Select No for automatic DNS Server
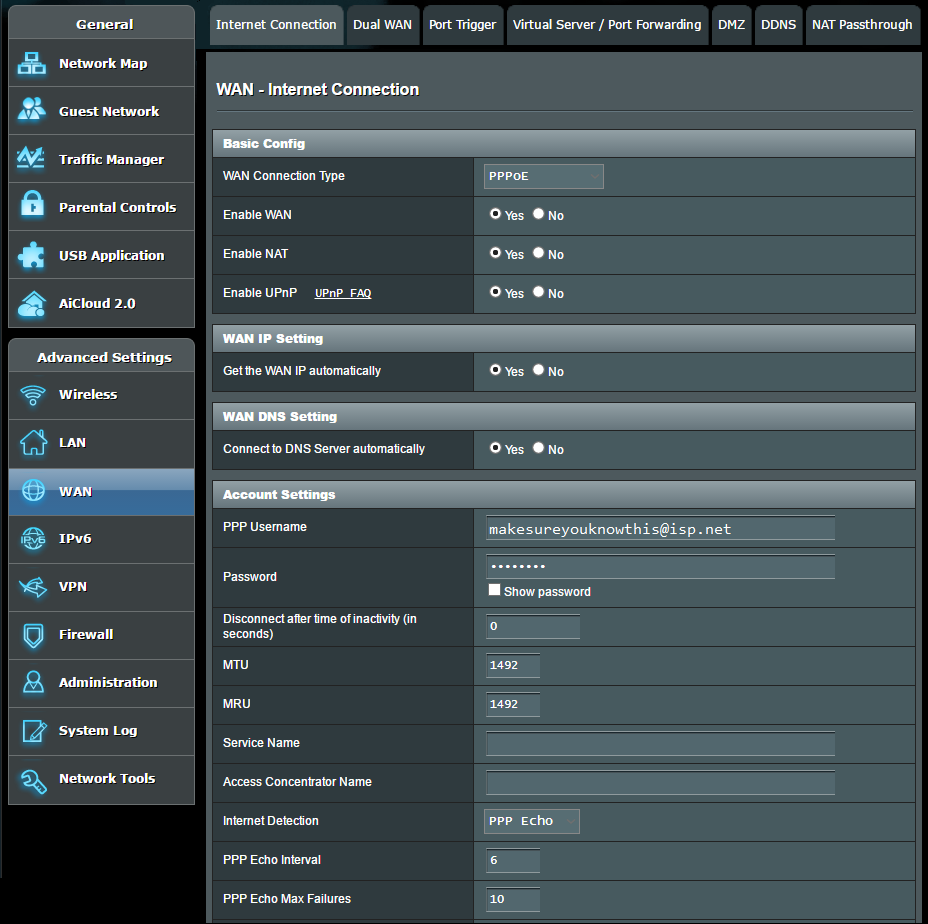Viewport: 928px width, 924px height. coord(538,449)
